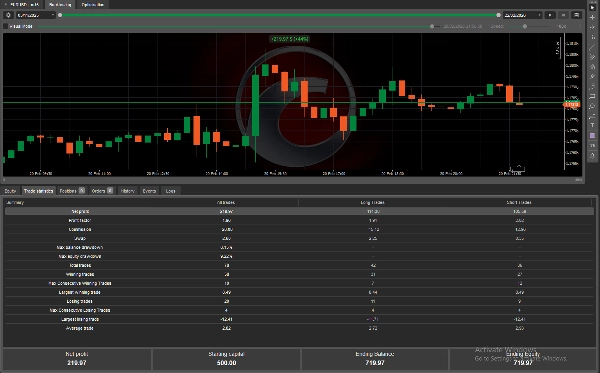Select the Max Consecutive Losing Trades row label
Image resolution: width=600 pixels, height=373 pixels.
click(x=80, y=310)
